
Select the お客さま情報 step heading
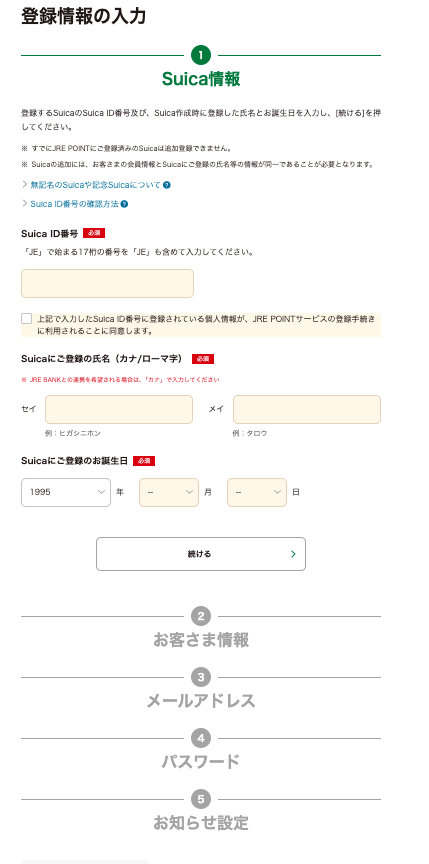(x=201, y=640)
